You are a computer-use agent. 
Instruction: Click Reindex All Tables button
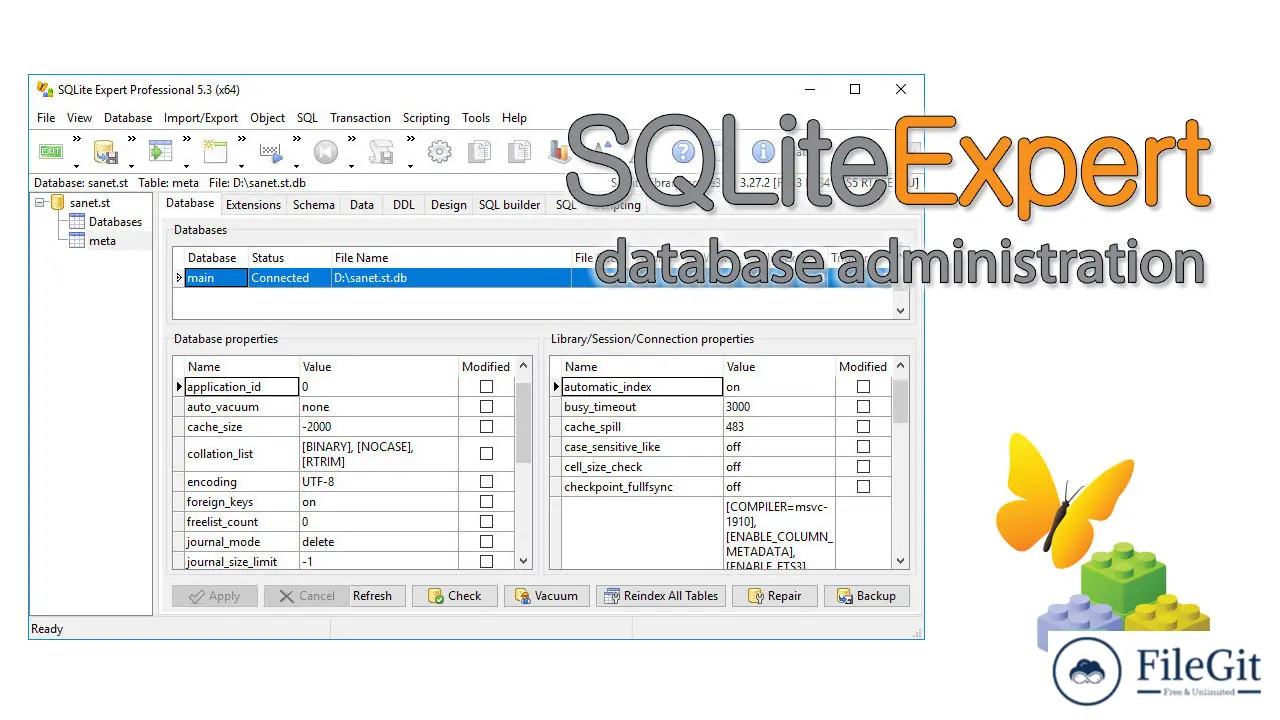click(660, 595)
